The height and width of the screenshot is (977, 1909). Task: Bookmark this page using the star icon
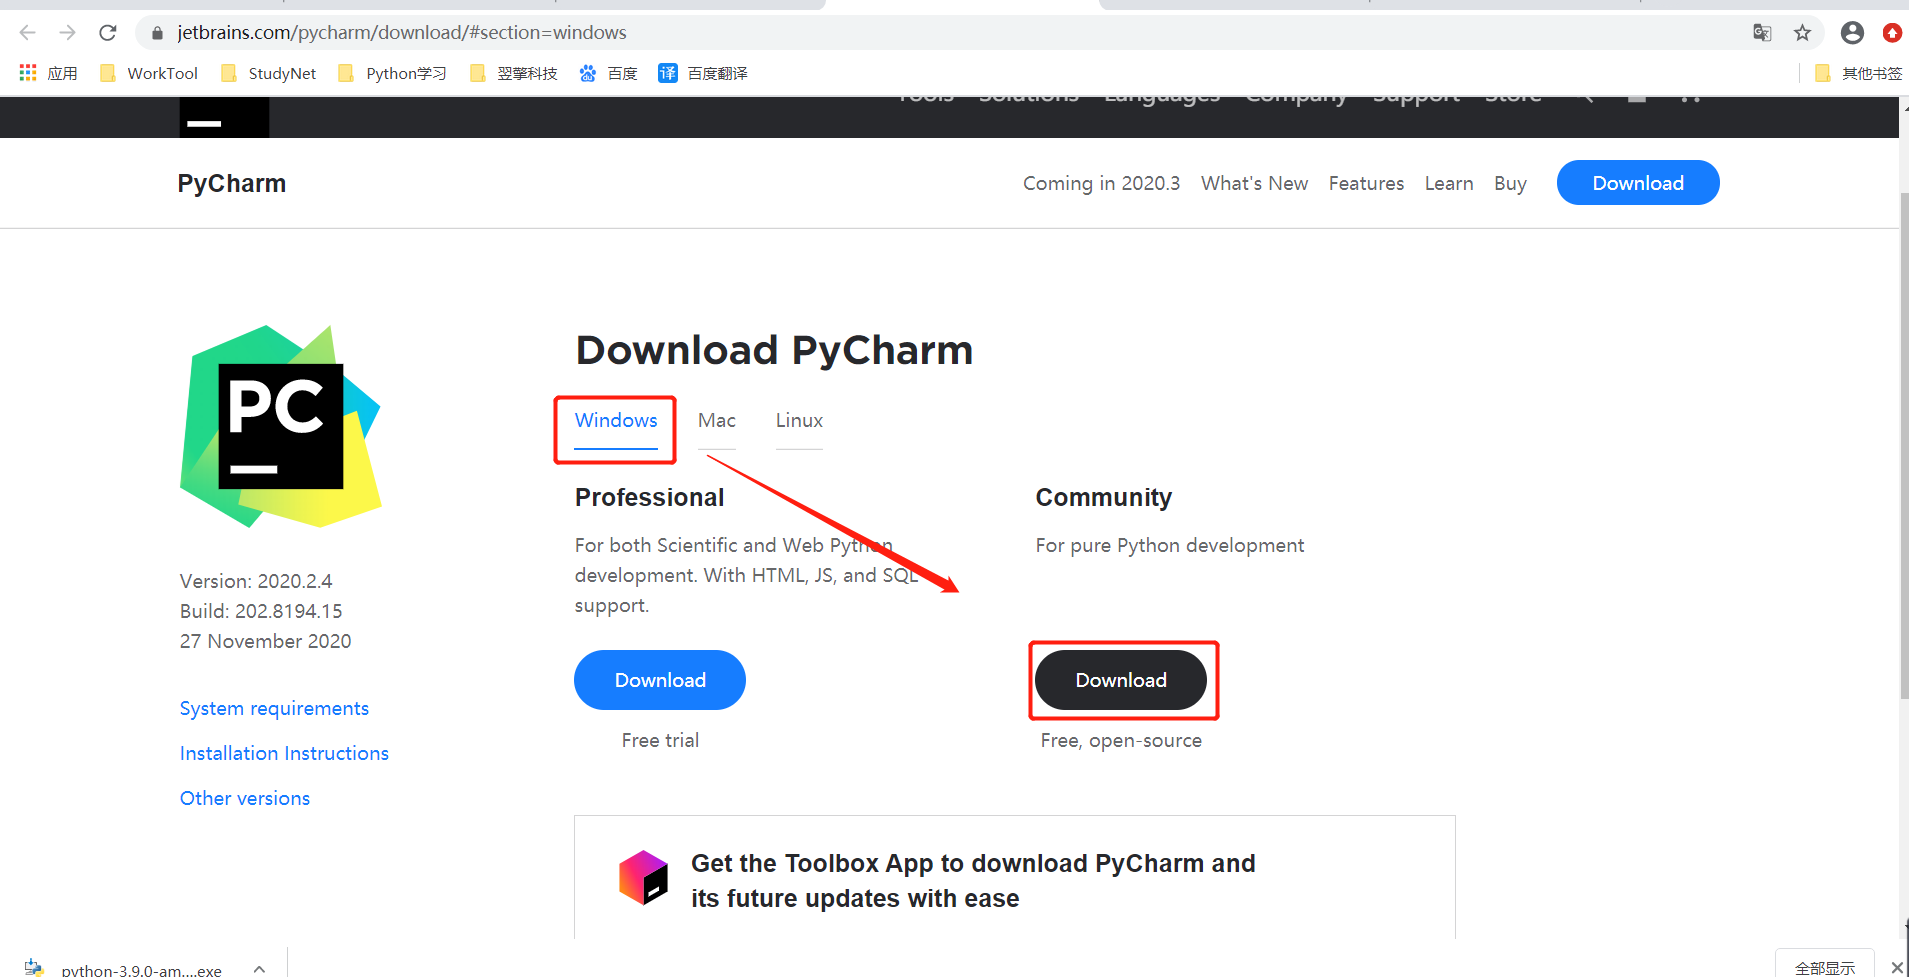[1802, 32]
